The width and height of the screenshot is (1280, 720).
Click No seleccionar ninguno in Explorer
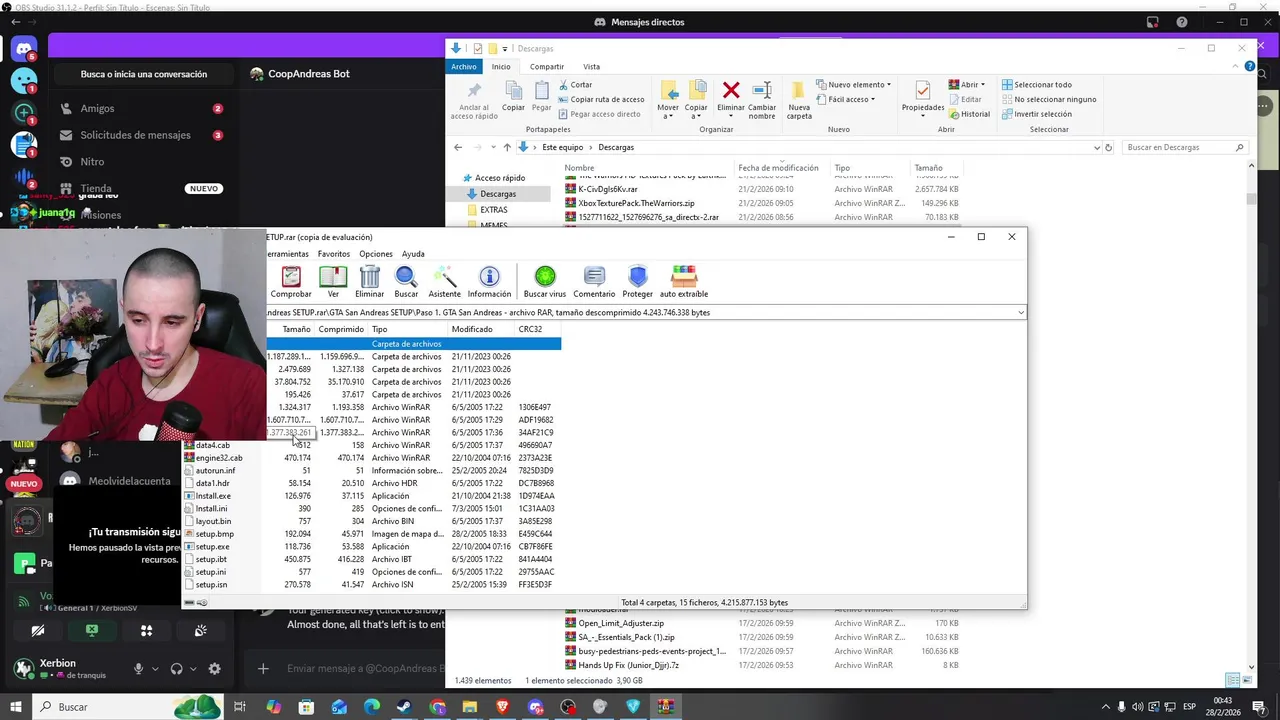pos(1049,99)
